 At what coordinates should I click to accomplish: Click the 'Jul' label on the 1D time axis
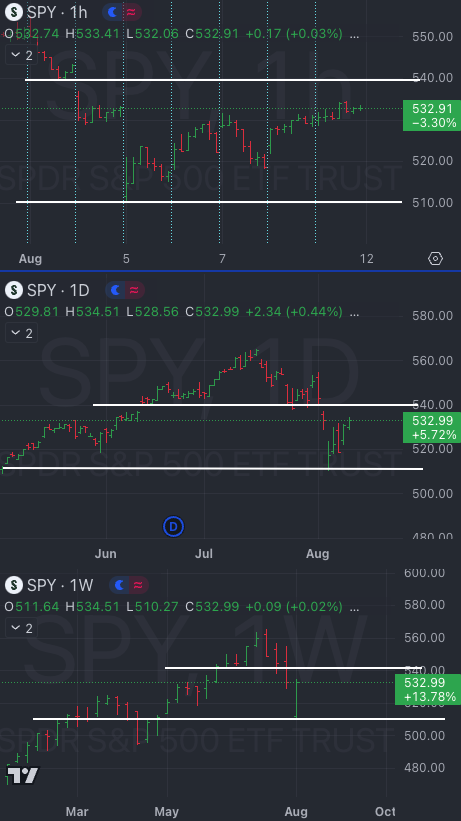(x=204, y=553)
